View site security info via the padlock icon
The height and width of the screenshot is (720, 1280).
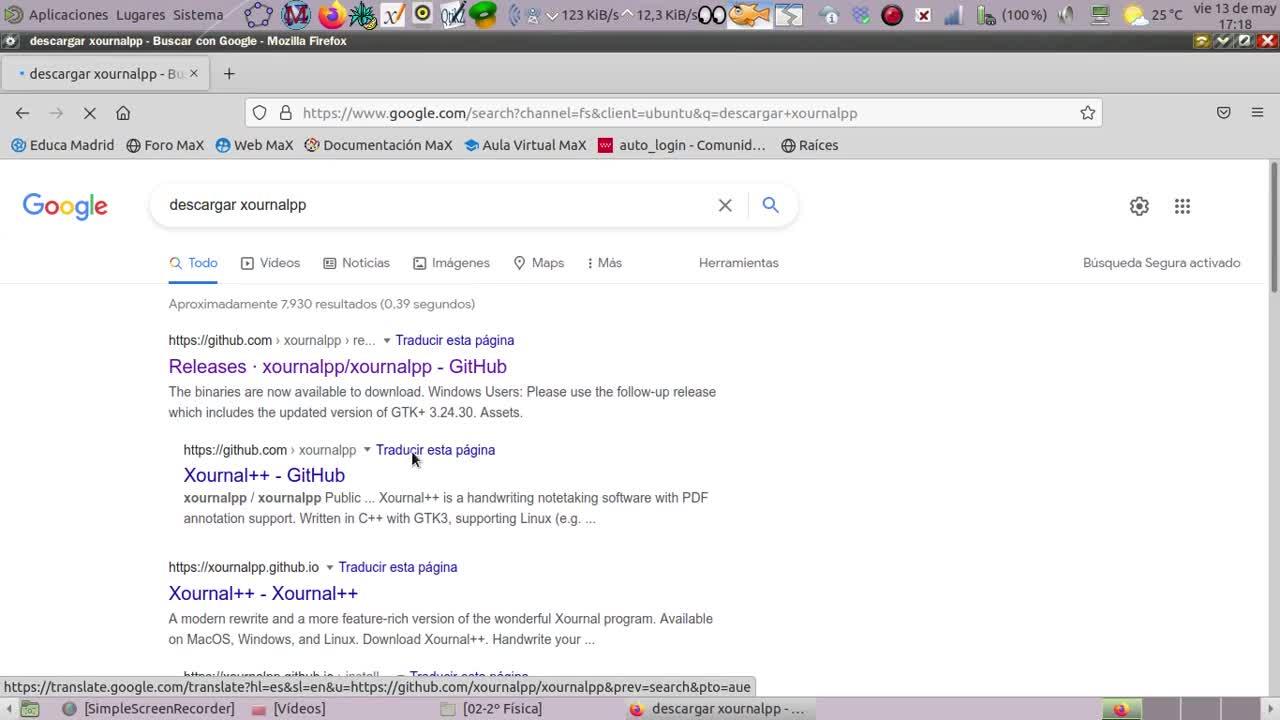tap(285, 113)
